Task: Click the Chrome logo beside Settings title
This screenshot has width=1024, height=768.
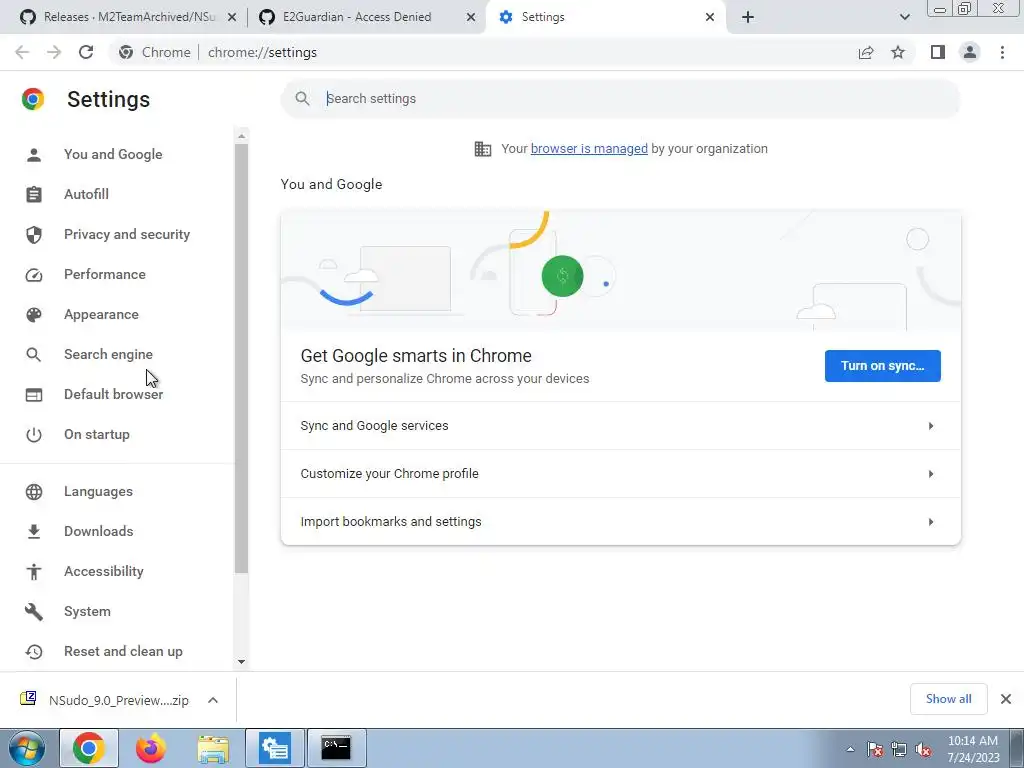Action: pos(33,99)
